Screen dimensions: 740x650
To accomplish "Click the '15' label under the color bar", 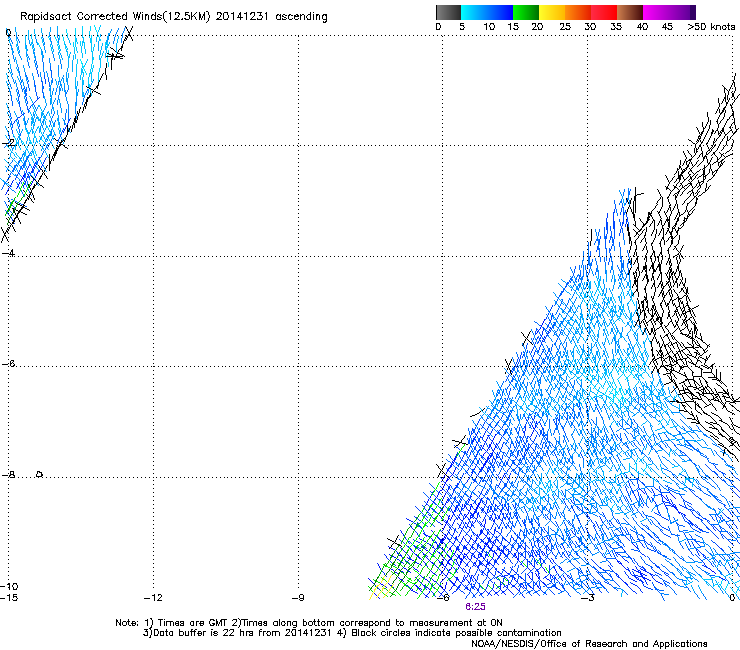I will (513, 27).
